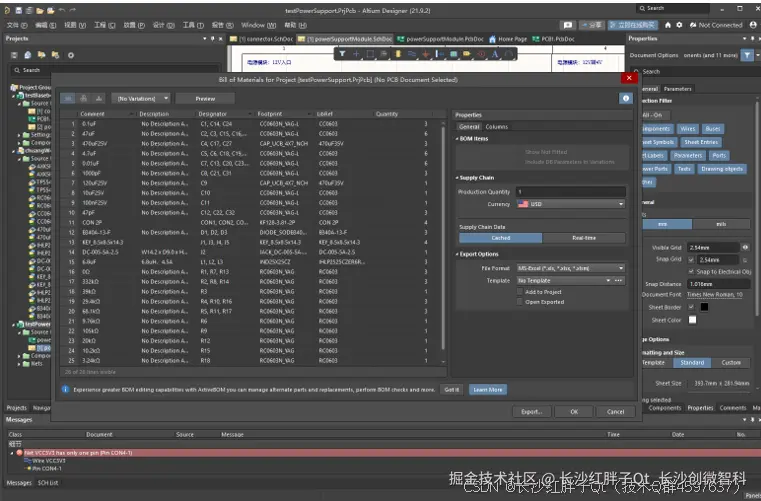Toggle the Add to Project checkbox
Screen dimensions: 761x501
coord(520,292)
